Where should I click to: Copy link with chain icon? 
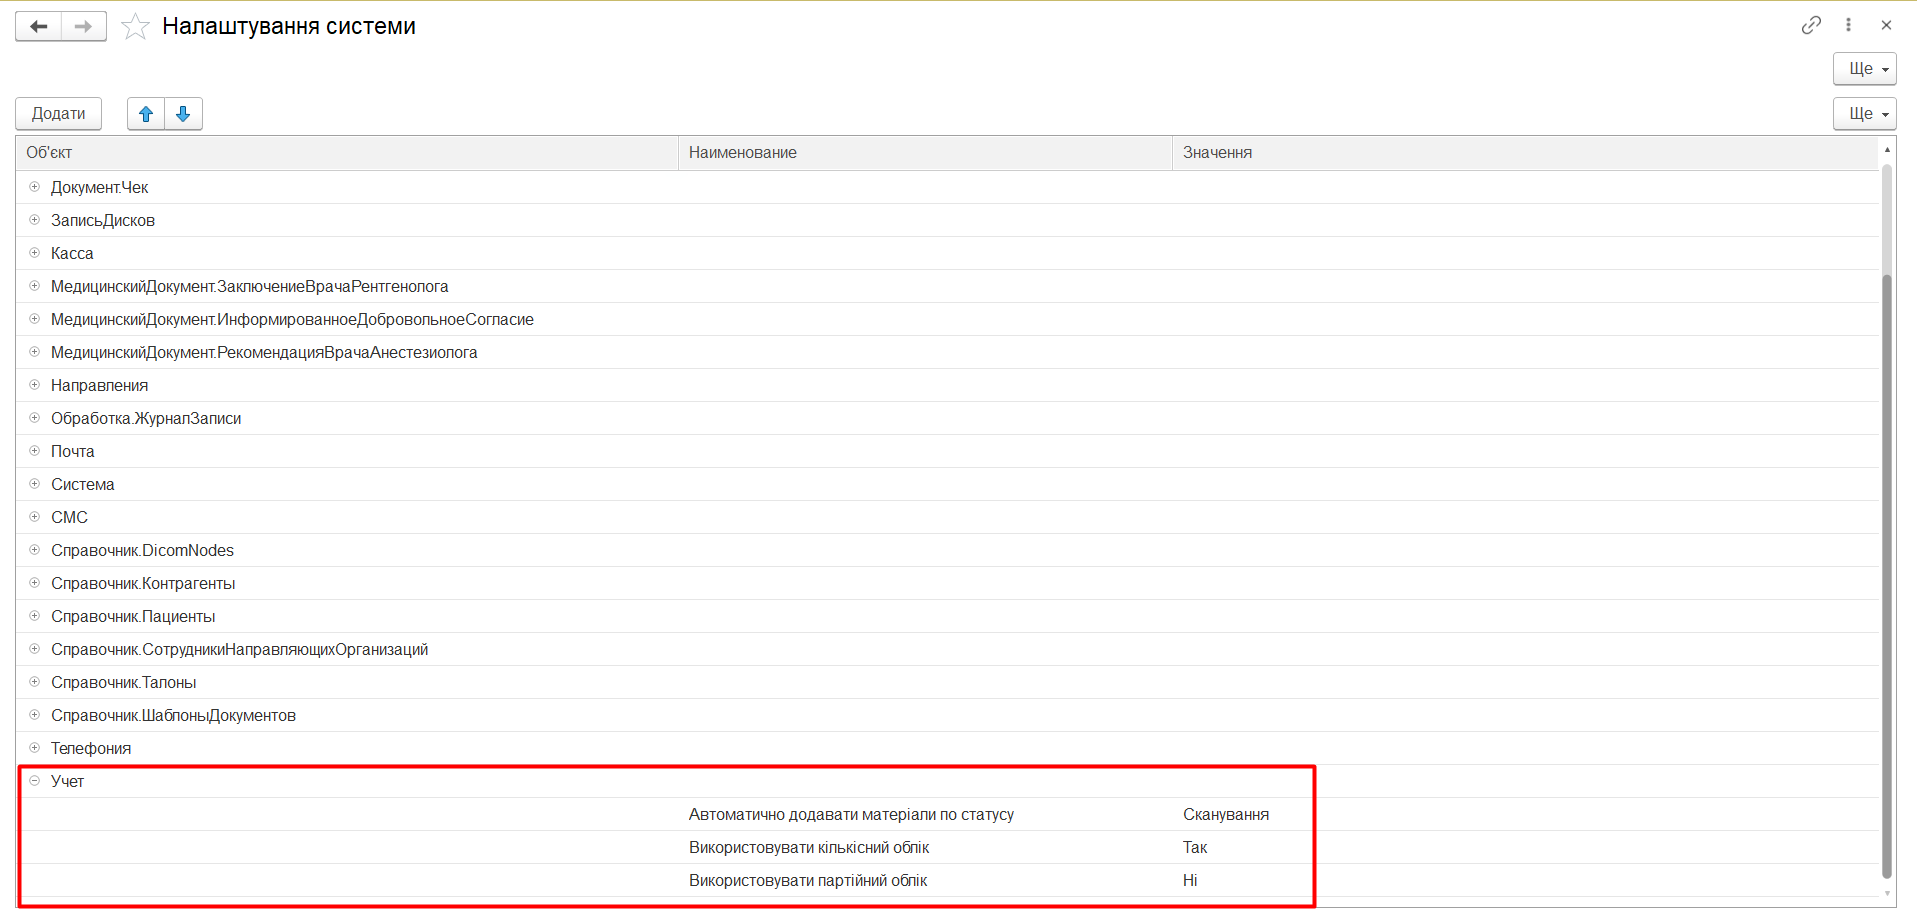click(1811, 25)
